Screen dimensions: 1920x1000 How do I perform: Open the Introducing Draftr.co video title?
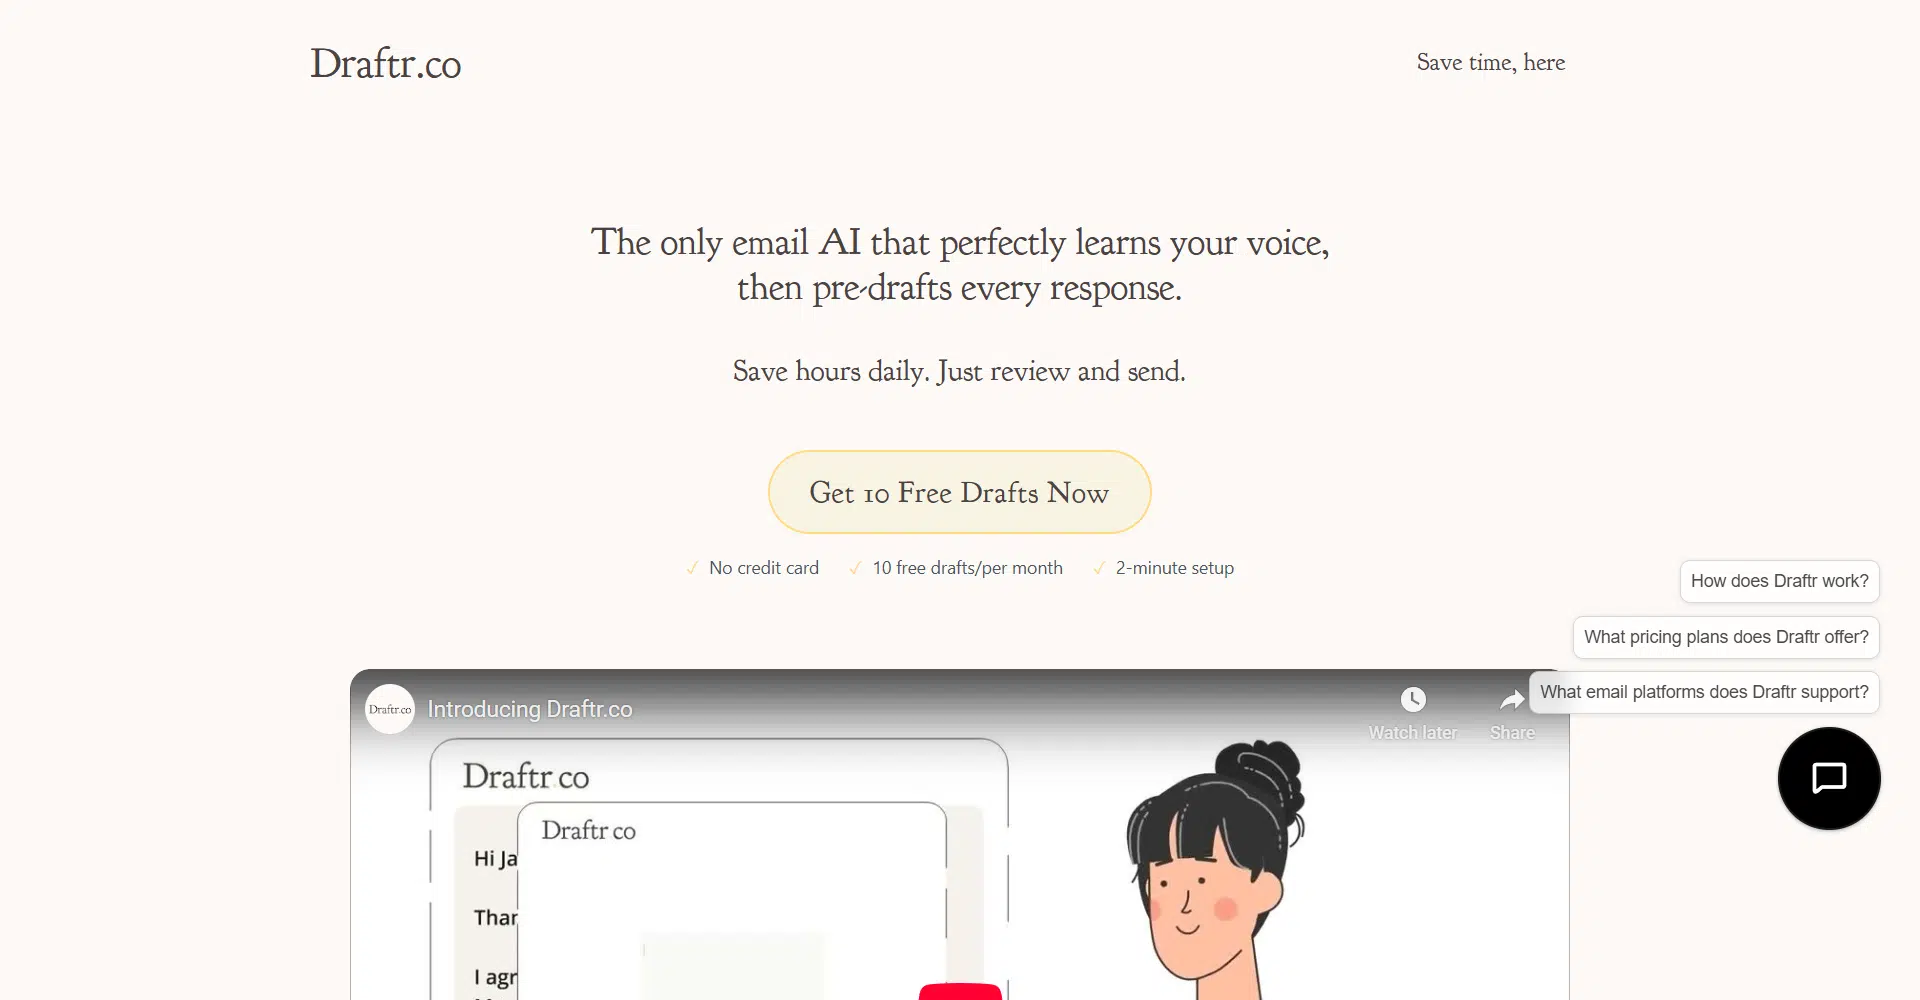tap(530, 709)
